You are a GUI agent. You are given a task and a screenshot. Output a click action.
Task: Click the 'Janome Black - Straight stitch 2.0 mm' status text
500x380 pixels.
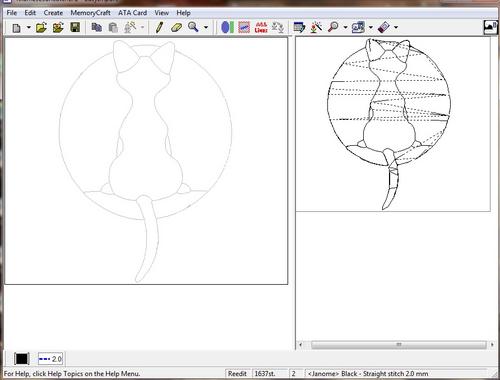coord(368,374)
